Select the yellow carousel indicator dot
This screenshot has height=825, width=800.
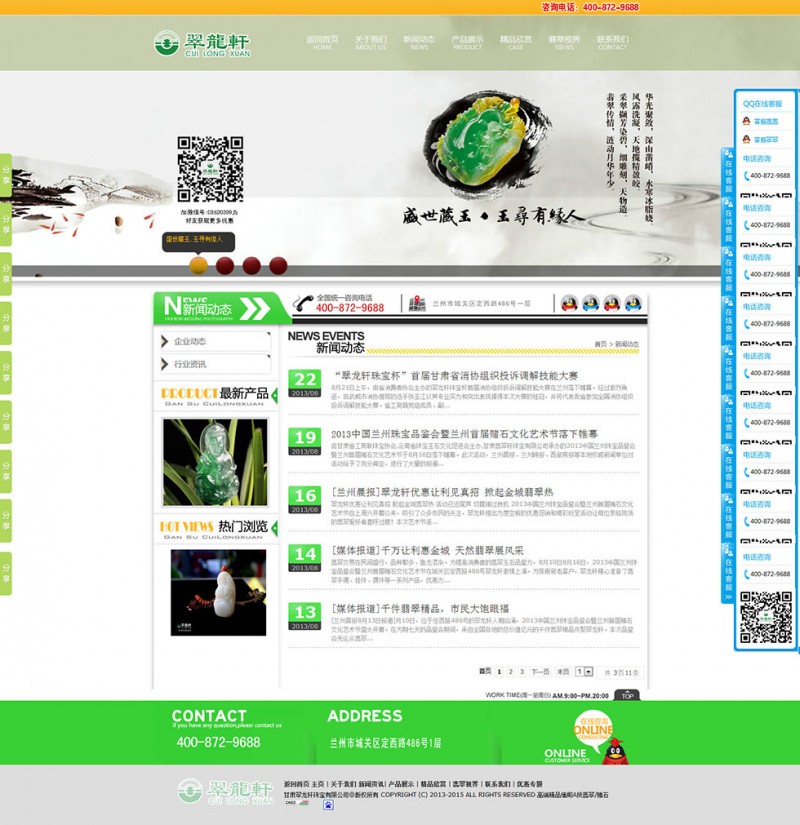[x=198, y=266]
